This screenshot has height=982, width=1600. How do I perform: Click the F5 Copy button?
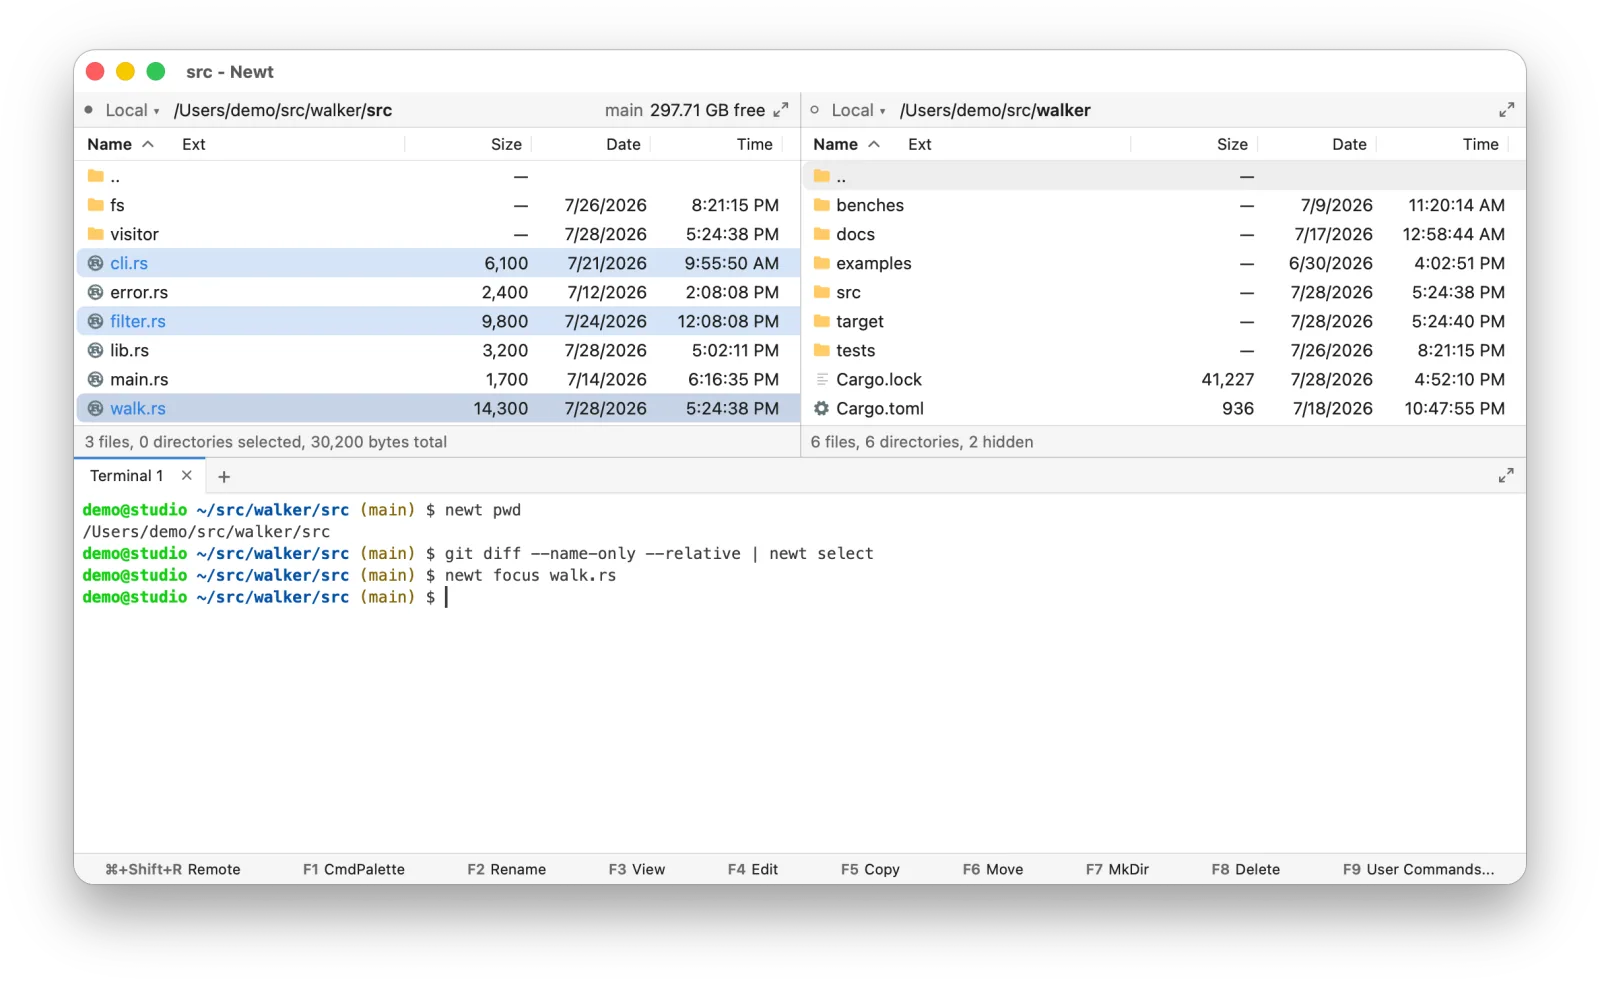click(x=870, y=869)
